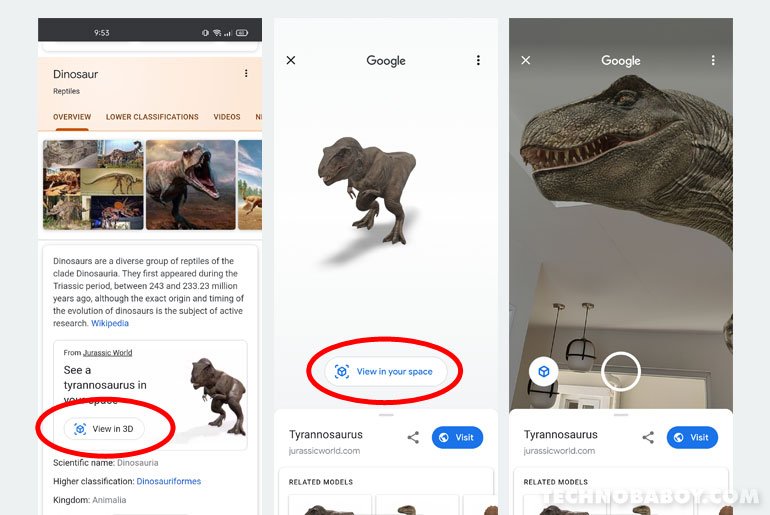Tap the Google logo in AR screen
Screen dimensions: 770x515
click(x=621, y=61)
